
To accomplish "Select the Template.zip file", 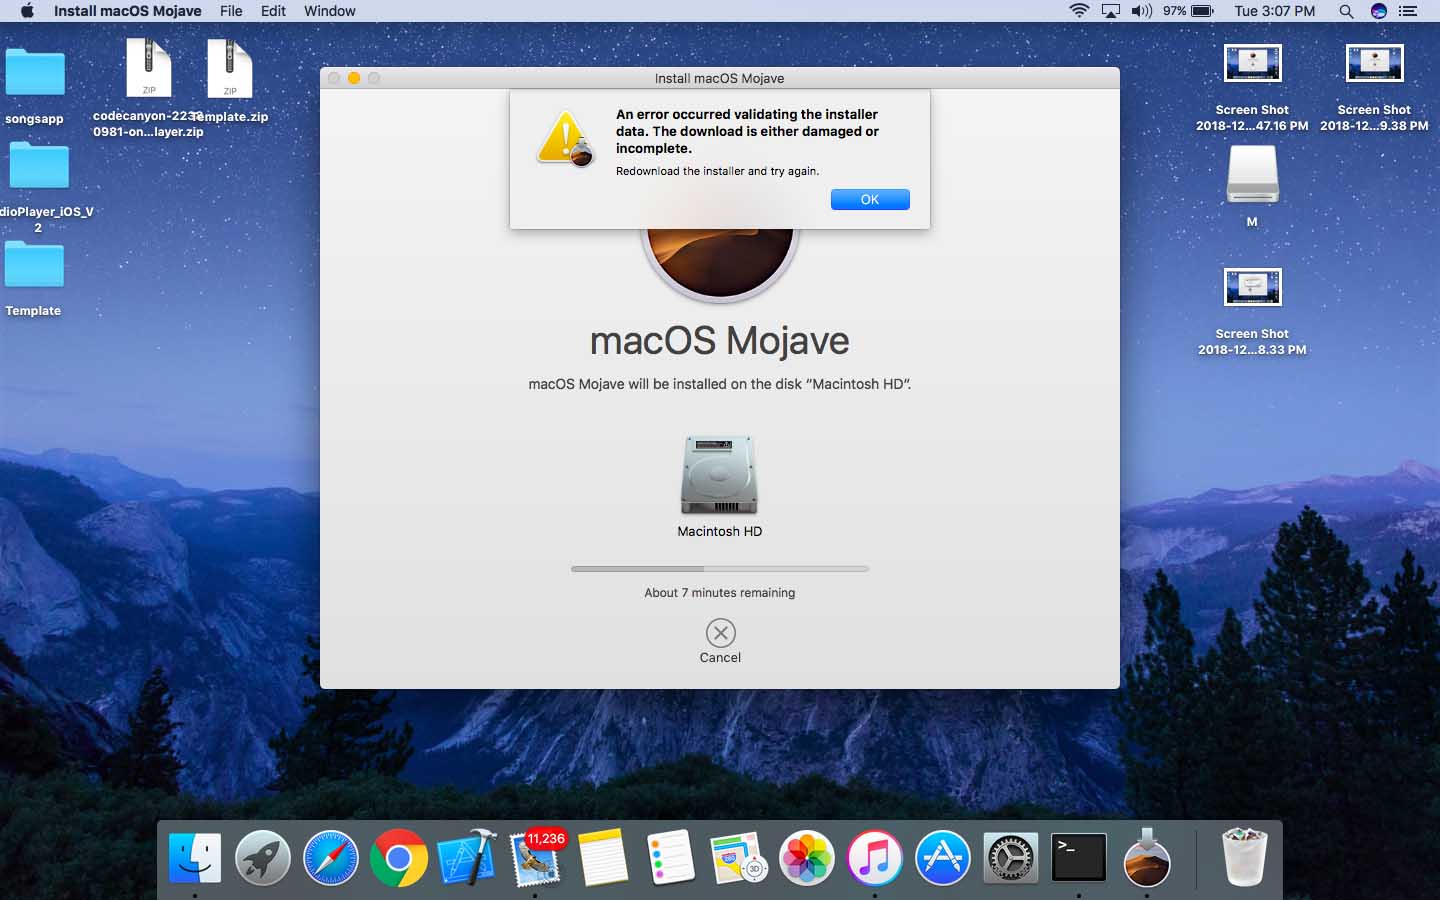I will (x=230, y=69).
